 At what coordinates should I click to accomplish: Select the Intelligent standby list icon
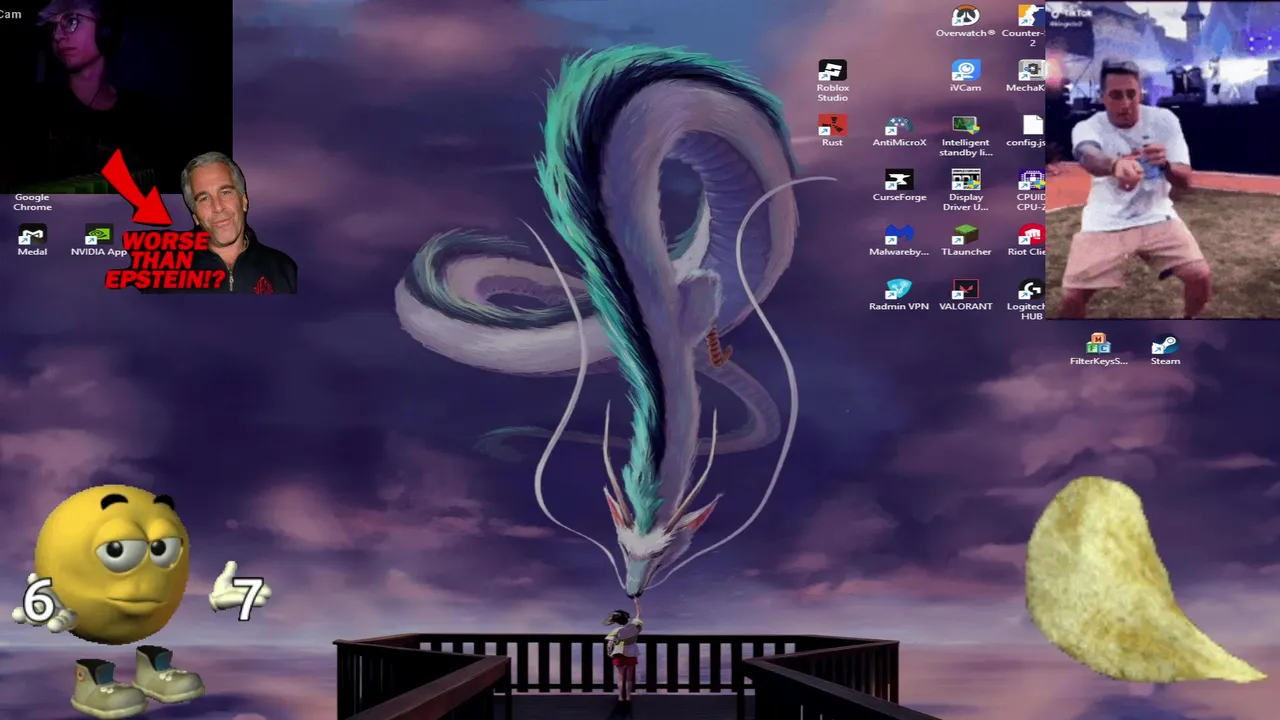click(x=965, y=135)
